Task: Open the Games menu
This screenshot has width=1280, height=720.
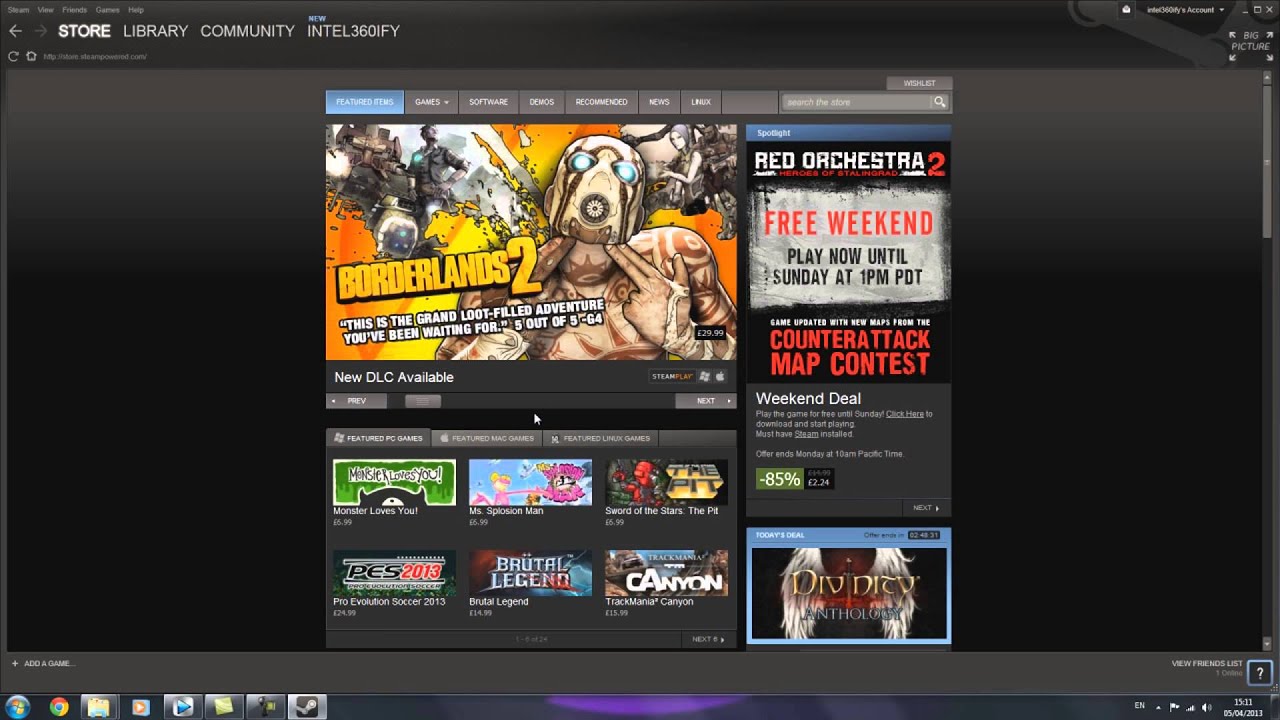Action: point(107,10)
